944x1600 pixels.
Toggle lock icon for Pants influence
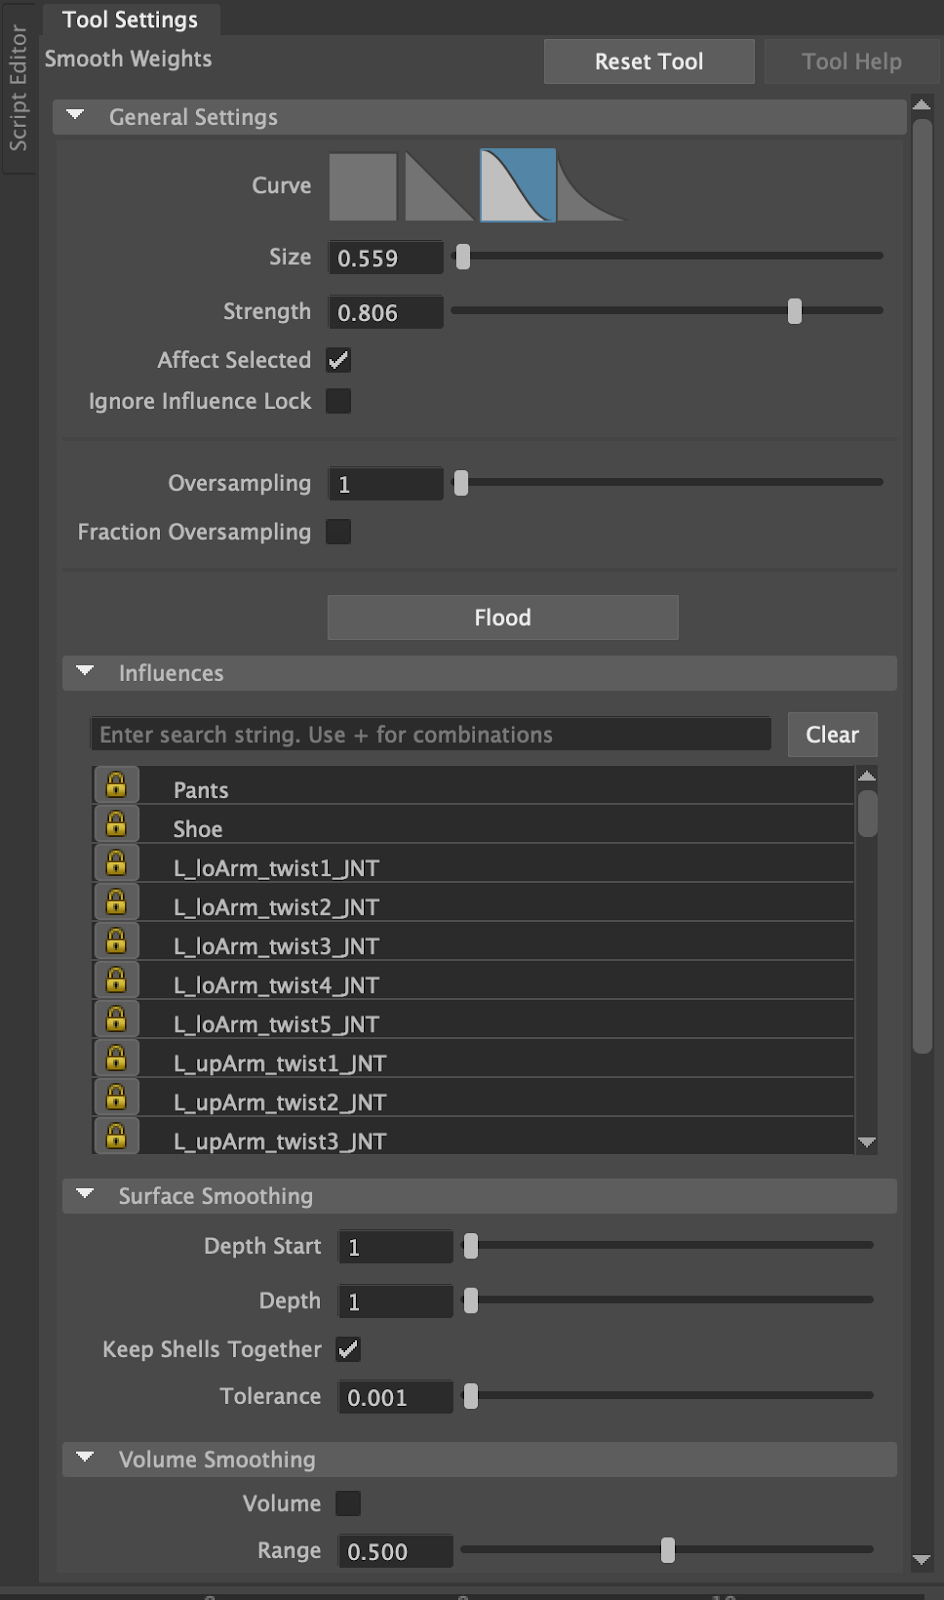tap(116, 786)
